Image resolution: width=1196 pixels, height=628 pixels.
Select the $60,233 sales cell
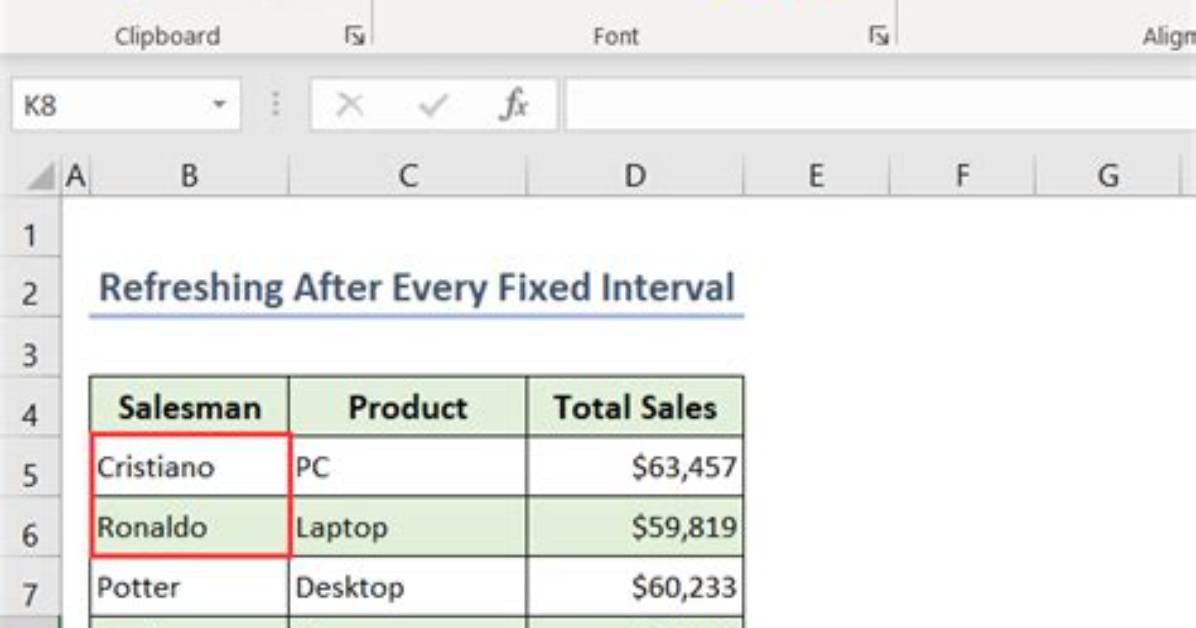(635, 587)
